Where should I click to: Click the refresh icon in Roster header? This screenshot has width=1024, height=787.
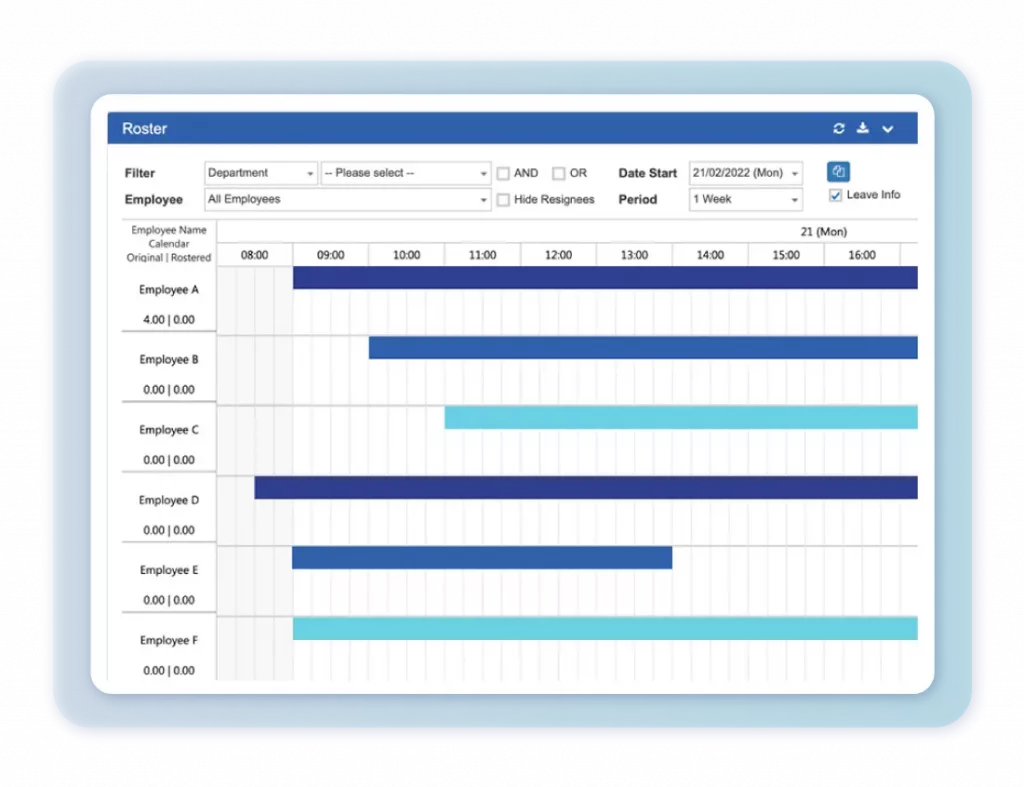[x=839, y=129]
